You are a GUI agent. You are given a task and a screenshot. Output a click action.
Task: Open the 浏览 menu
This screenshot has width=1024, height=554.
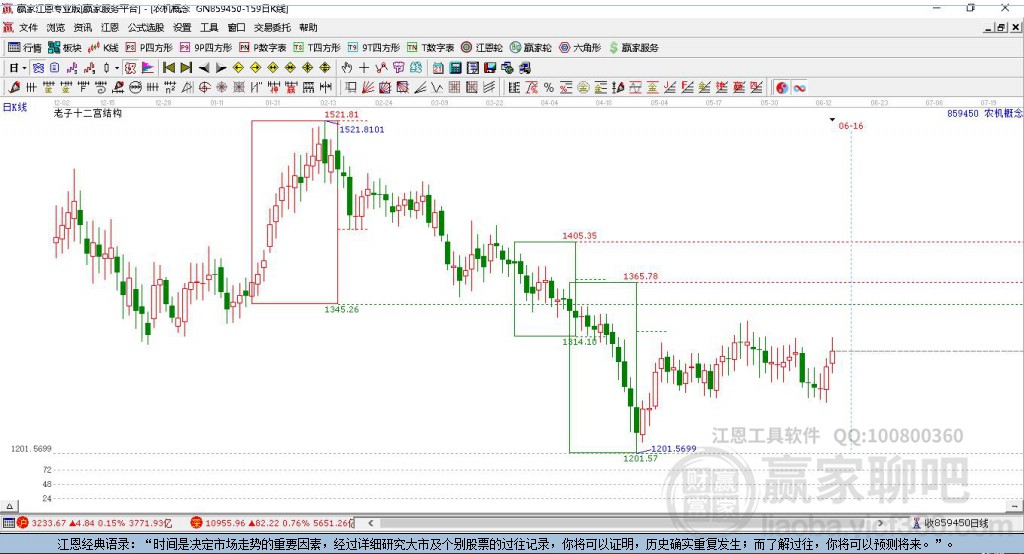(x=56, y=27)
